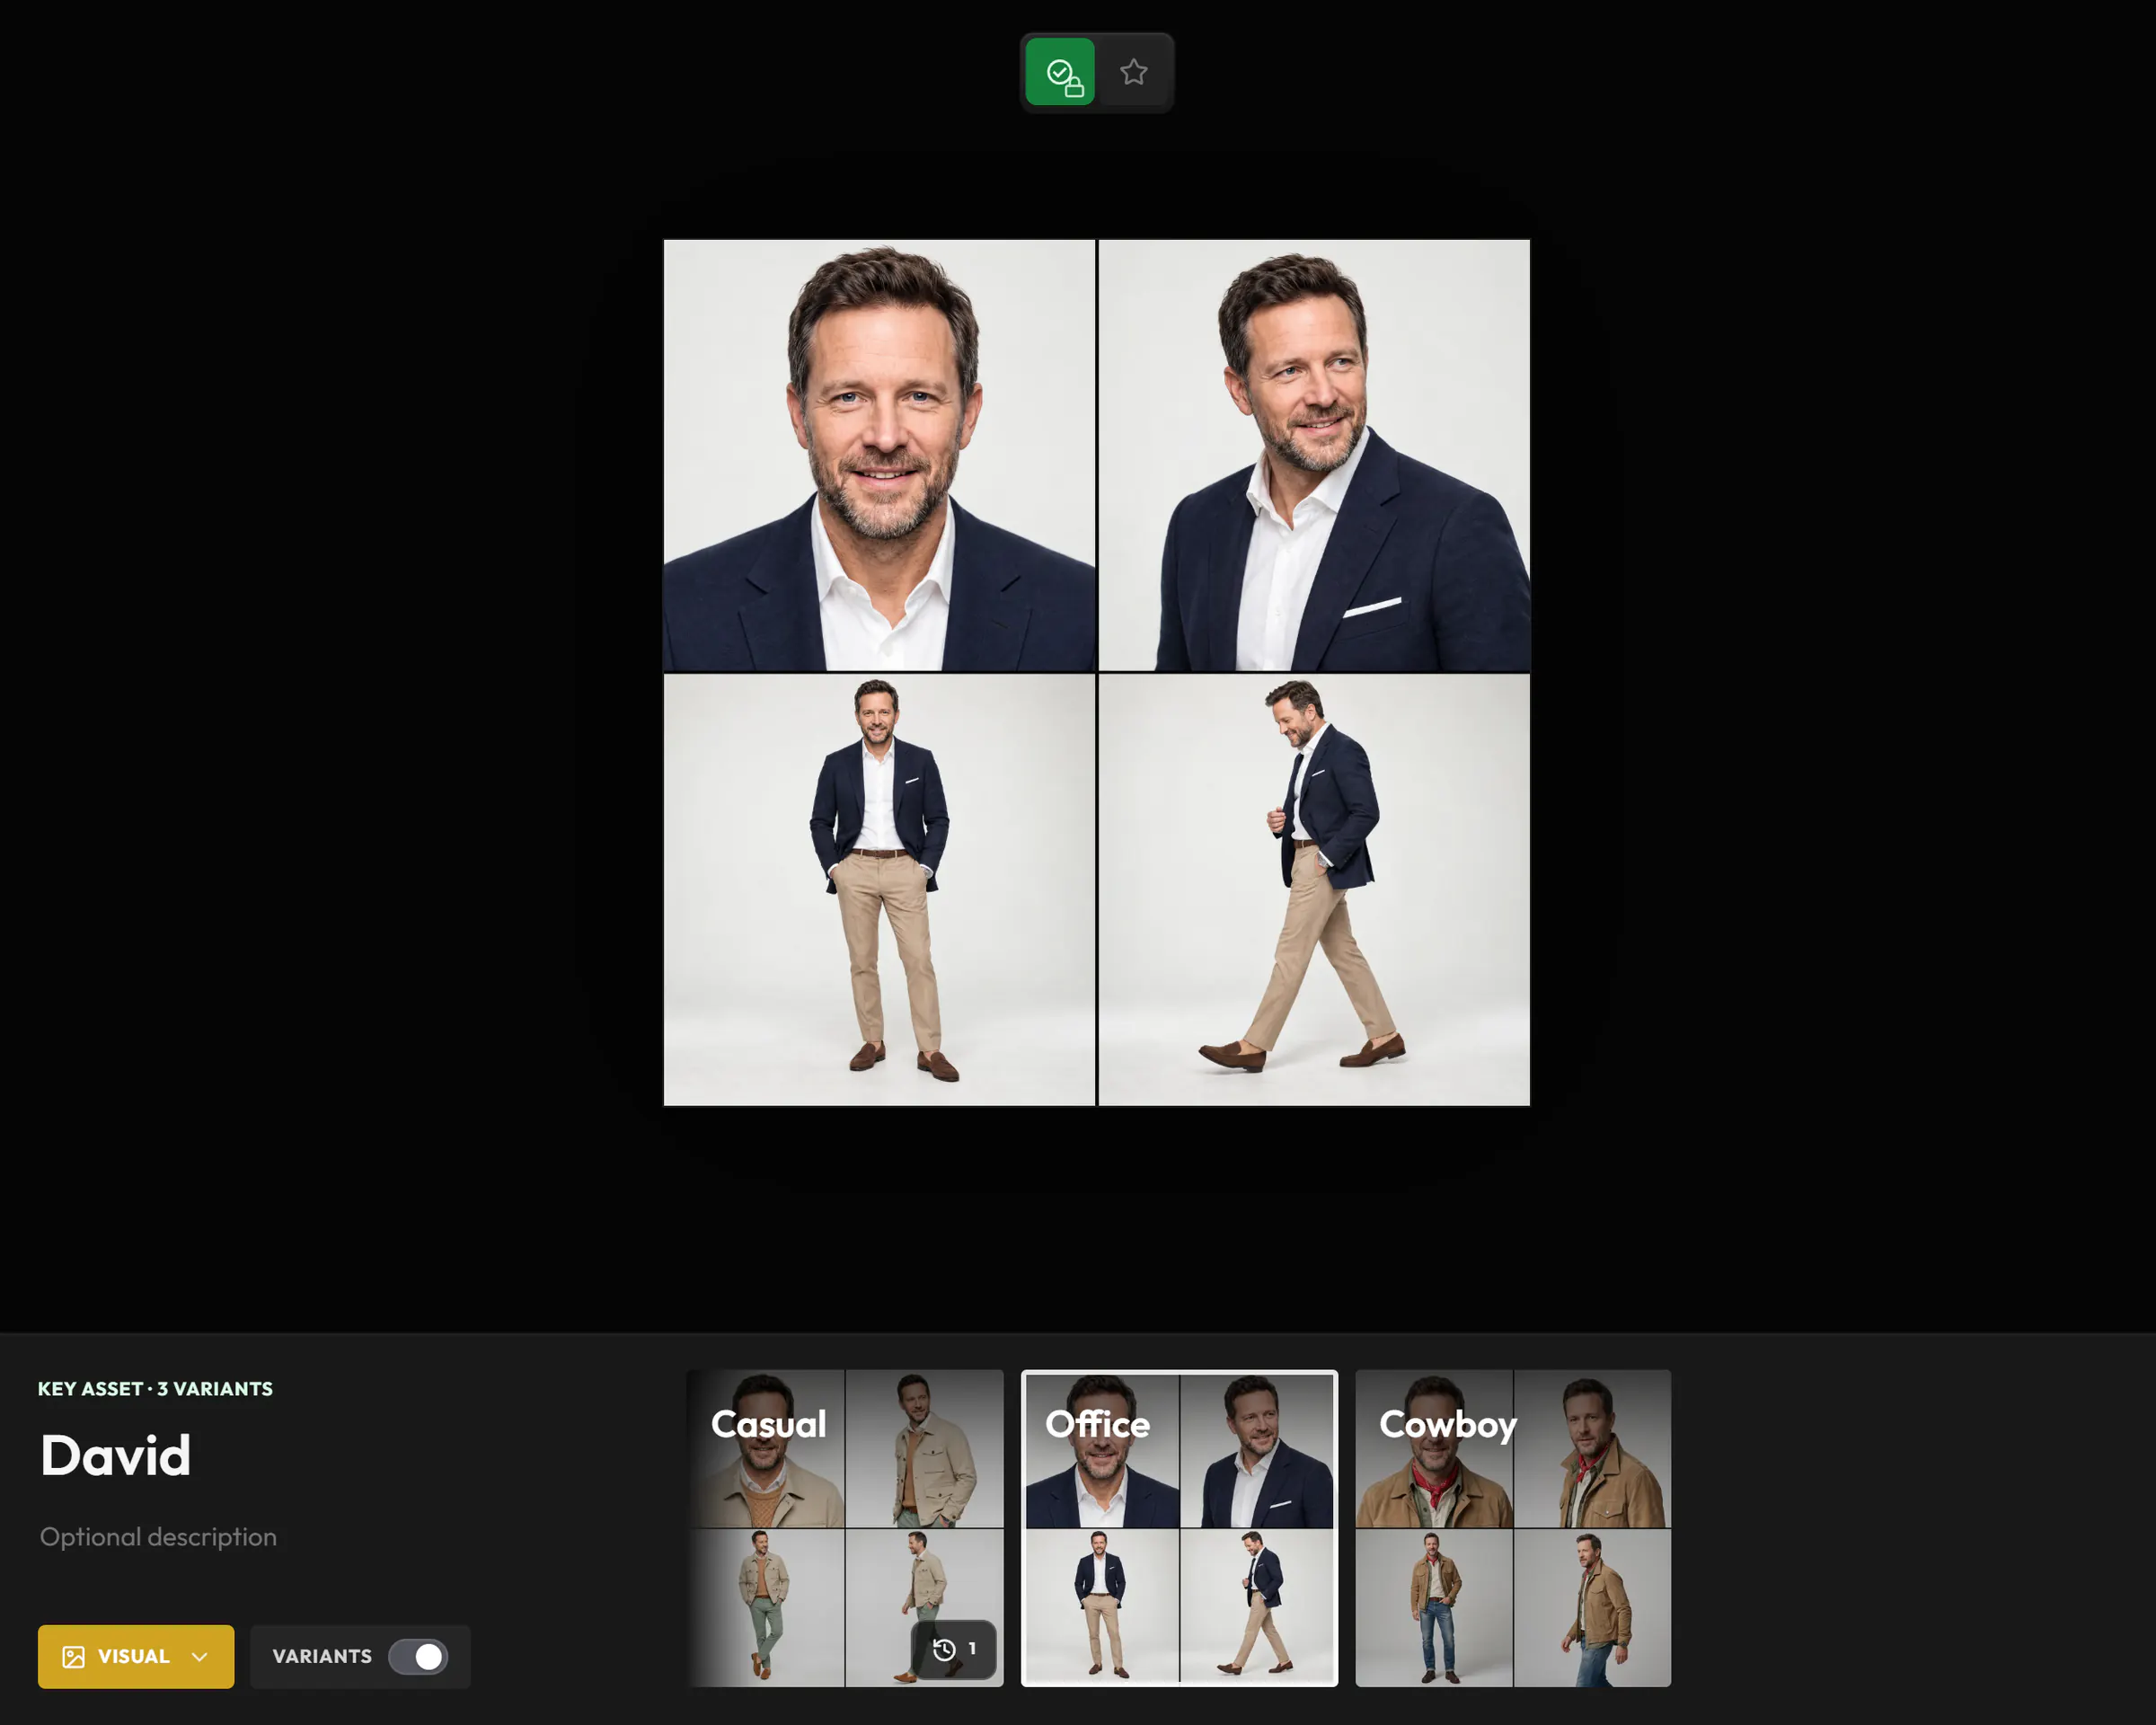Select the Cowboy variant thumbnail
The width and height of the screenshot is (2156, 1725).
click(1513, 1528)
